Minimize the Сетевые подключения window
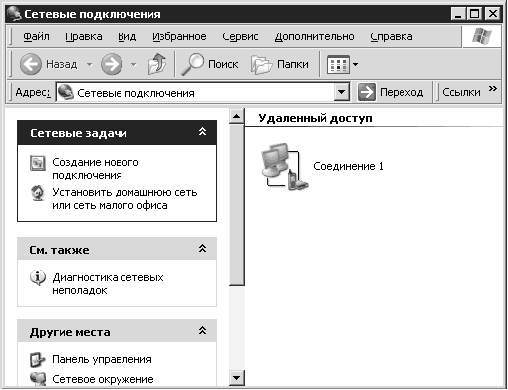Image resolution: width=508 pixels, height=390 pixels. click(458, 14)
